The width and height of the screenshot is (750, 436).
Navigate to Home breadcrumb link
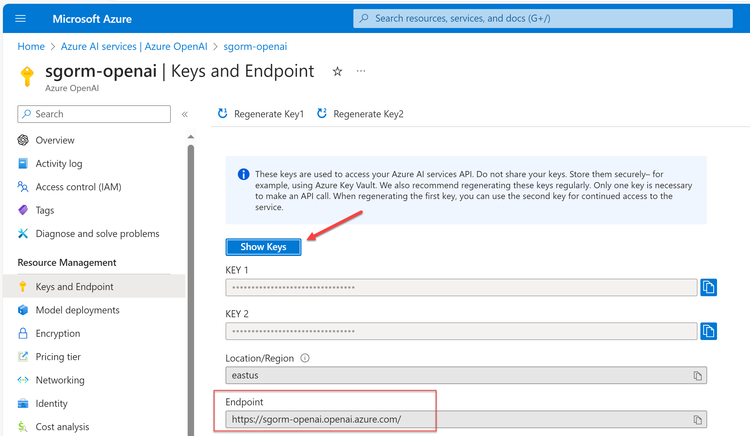(x=31, y=46)
